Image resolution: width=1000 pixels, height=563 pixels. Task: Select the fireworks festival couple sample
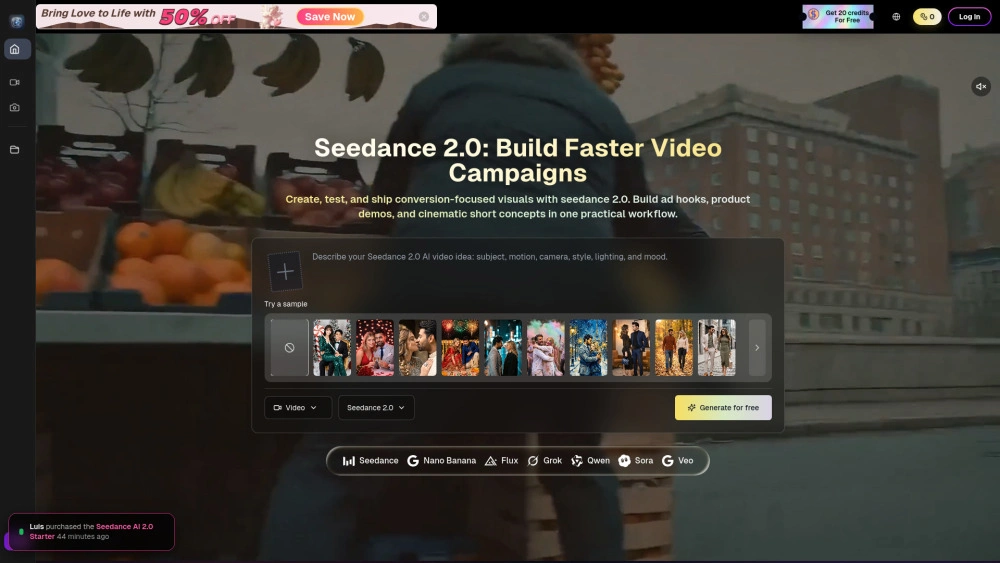click(460, 347)
